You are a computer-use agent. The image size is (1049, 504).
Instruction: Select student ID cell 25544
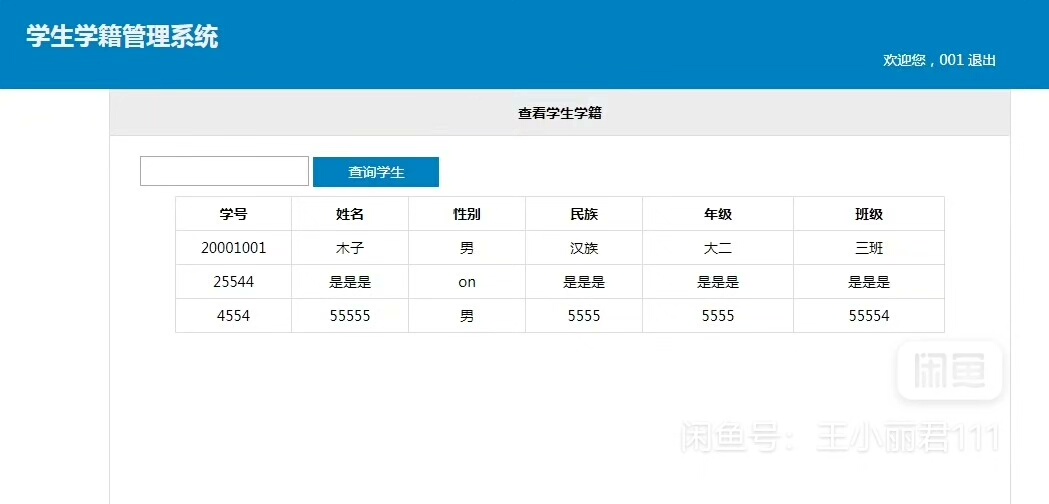tap(233, 282)
